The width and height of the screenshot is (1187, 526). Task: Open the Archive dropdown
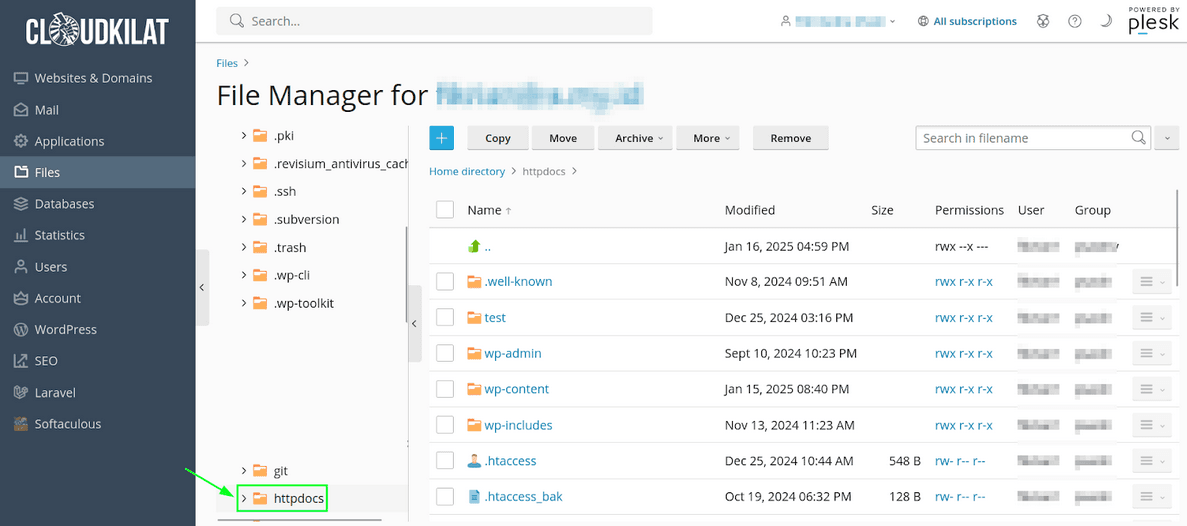635,138
